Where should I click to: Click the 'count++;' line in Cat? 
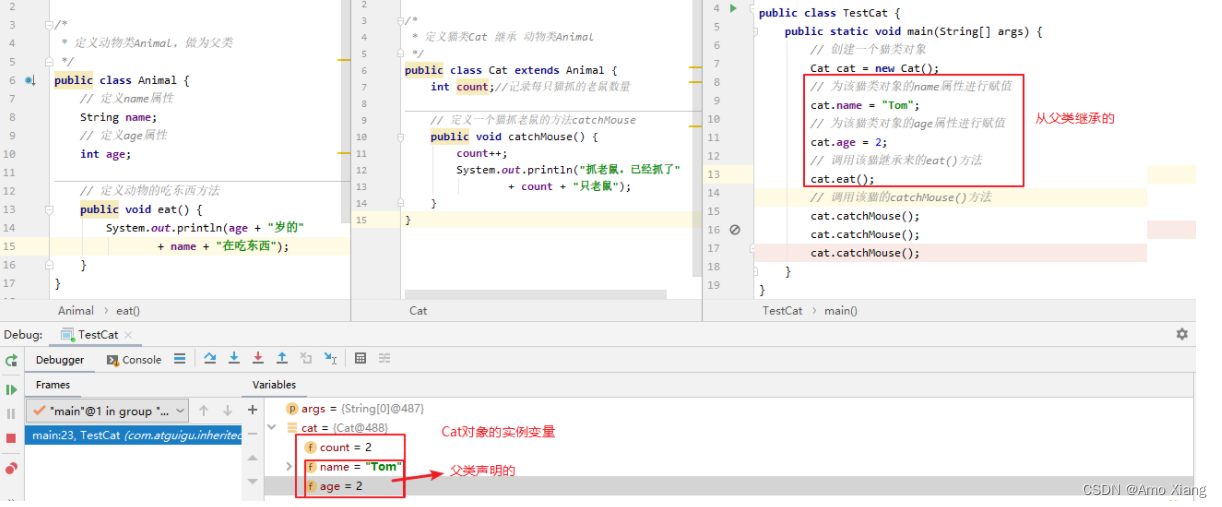(x=482, y=153)
